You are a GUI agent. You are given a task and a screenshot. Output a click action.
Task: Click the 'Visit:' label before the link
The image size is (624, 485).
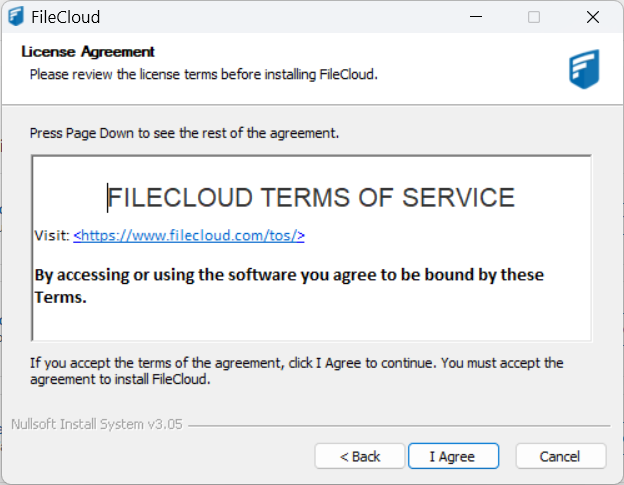point(52,235)
